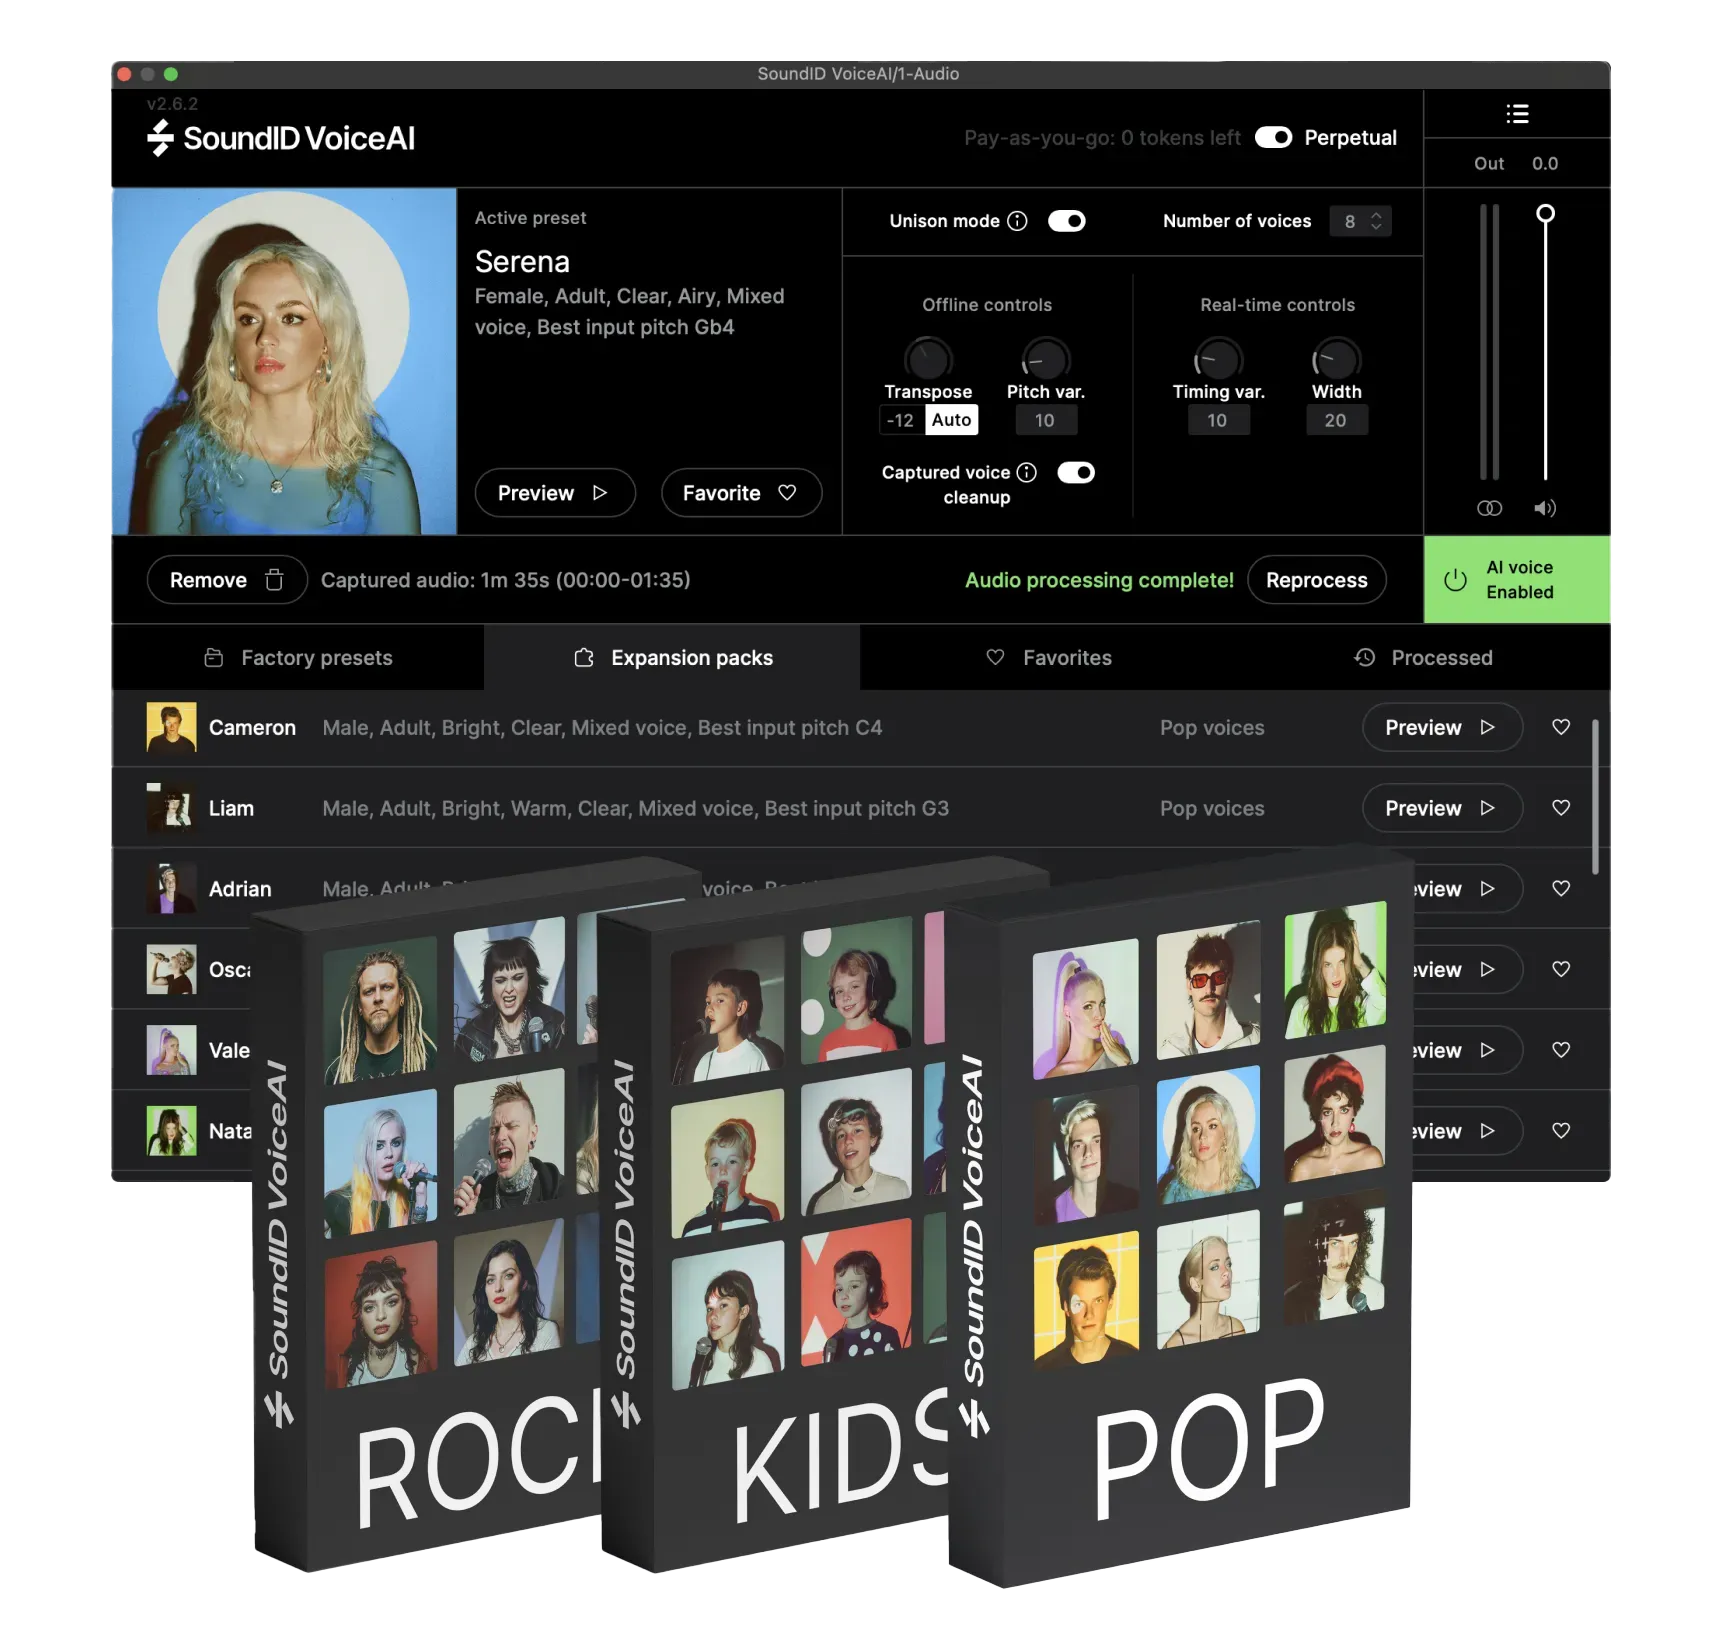Click the Width knob
1711x1635 pixels.
click(x=1336, y=358)
